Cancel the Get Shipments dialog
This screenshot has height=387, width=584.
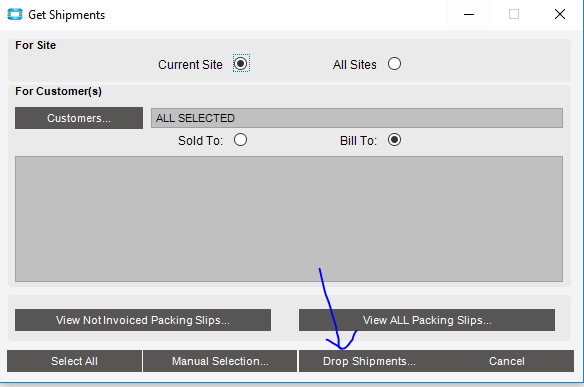coord(507,361)
